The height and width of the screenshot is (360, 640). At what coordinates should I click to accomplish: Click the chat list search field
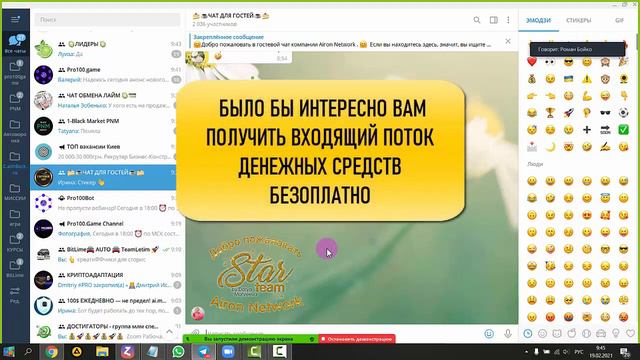coord(107,20)
